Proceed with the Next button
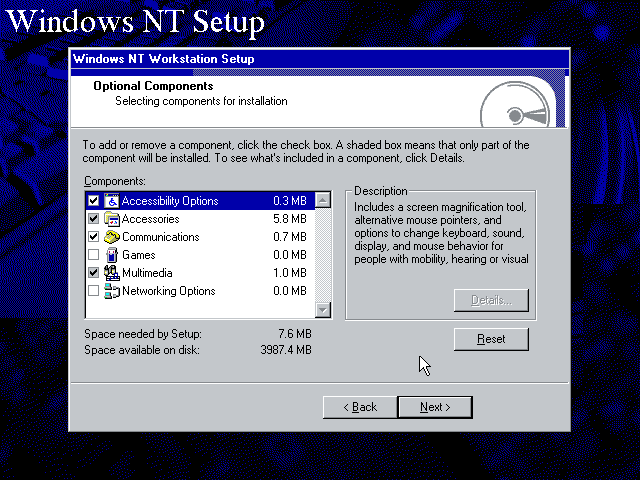Image resolution: width=640 pixels, height=480 pixels. 435,407
